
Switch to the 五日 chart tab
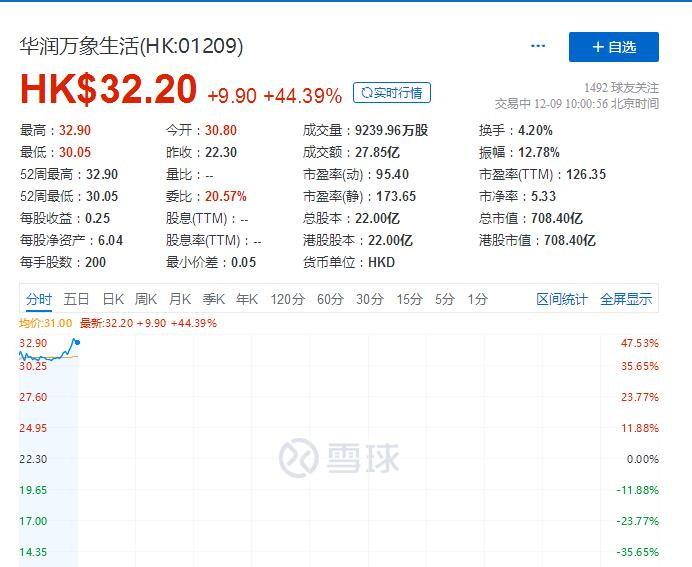point(76,299)
